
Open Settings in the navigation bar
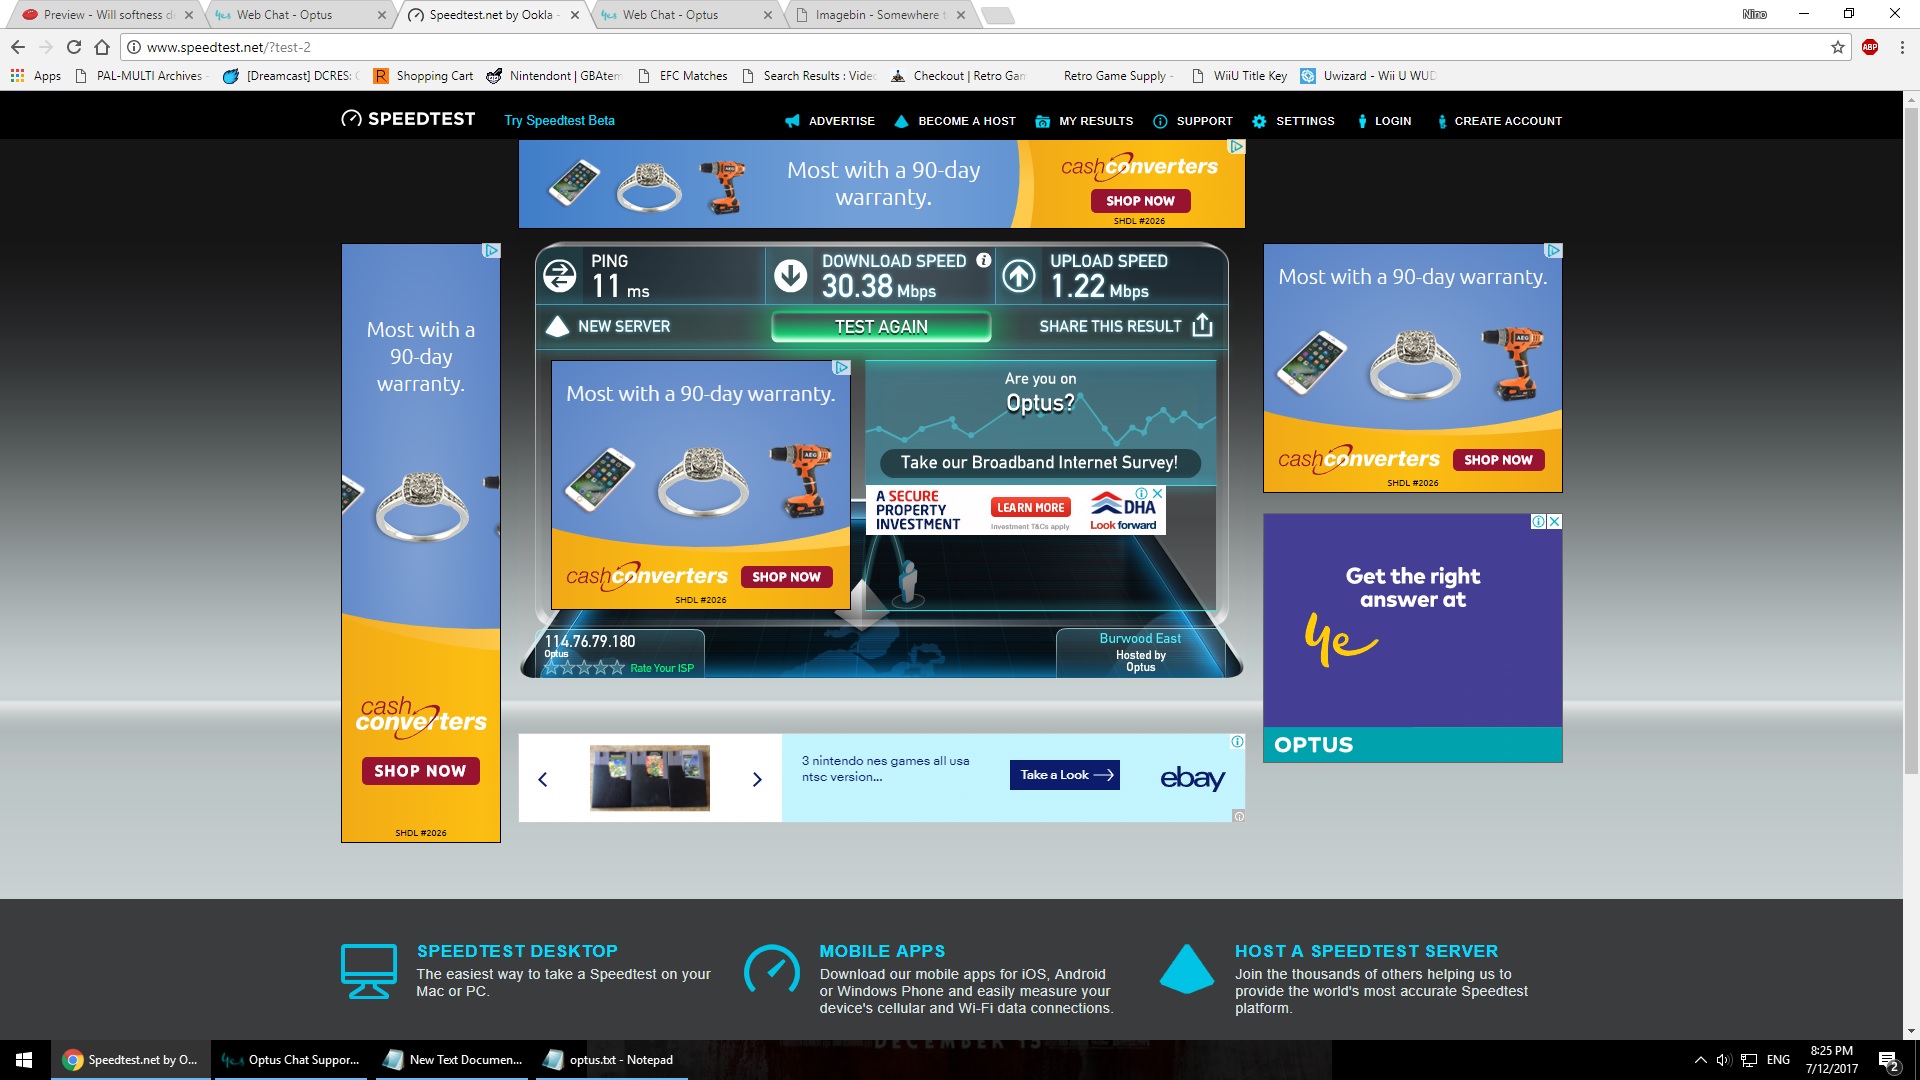coord(1293,121)
